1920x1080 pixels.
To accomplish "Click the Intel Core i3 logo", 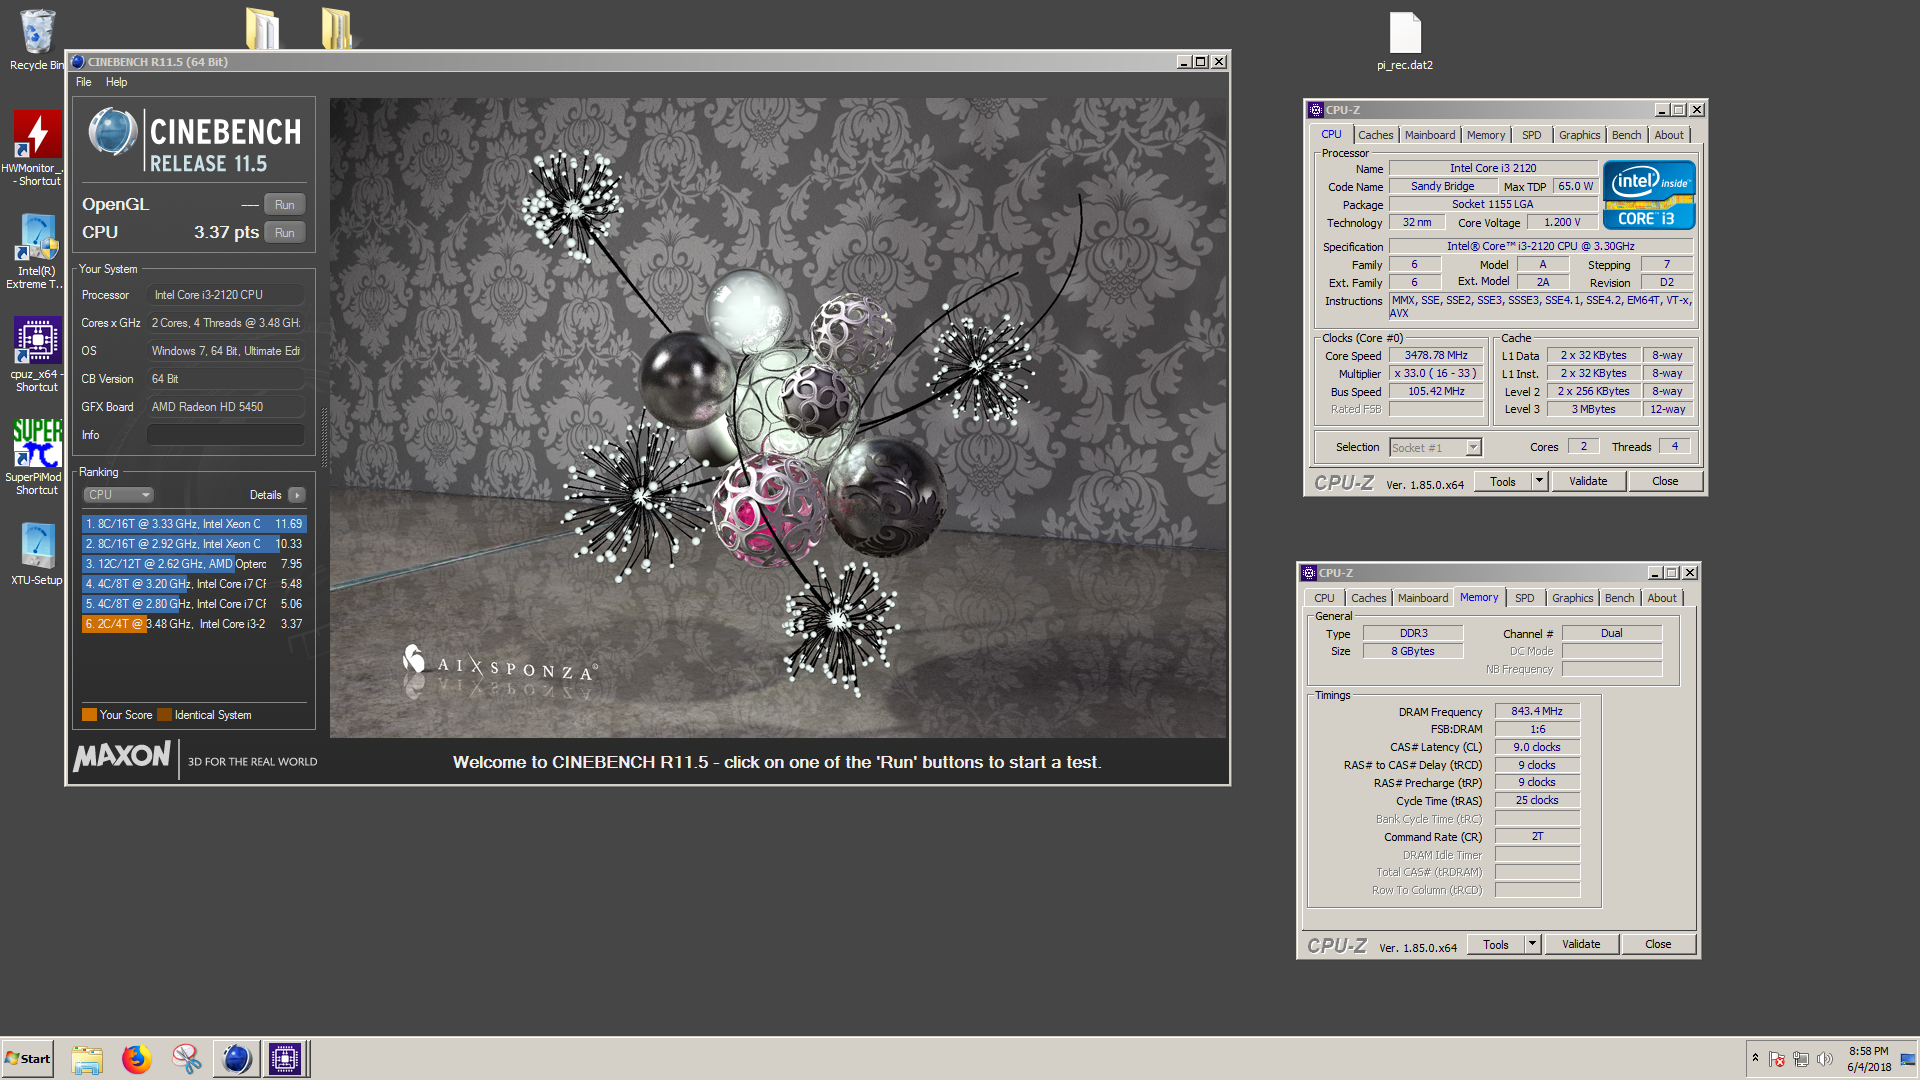I will [x=1649, y=195].
